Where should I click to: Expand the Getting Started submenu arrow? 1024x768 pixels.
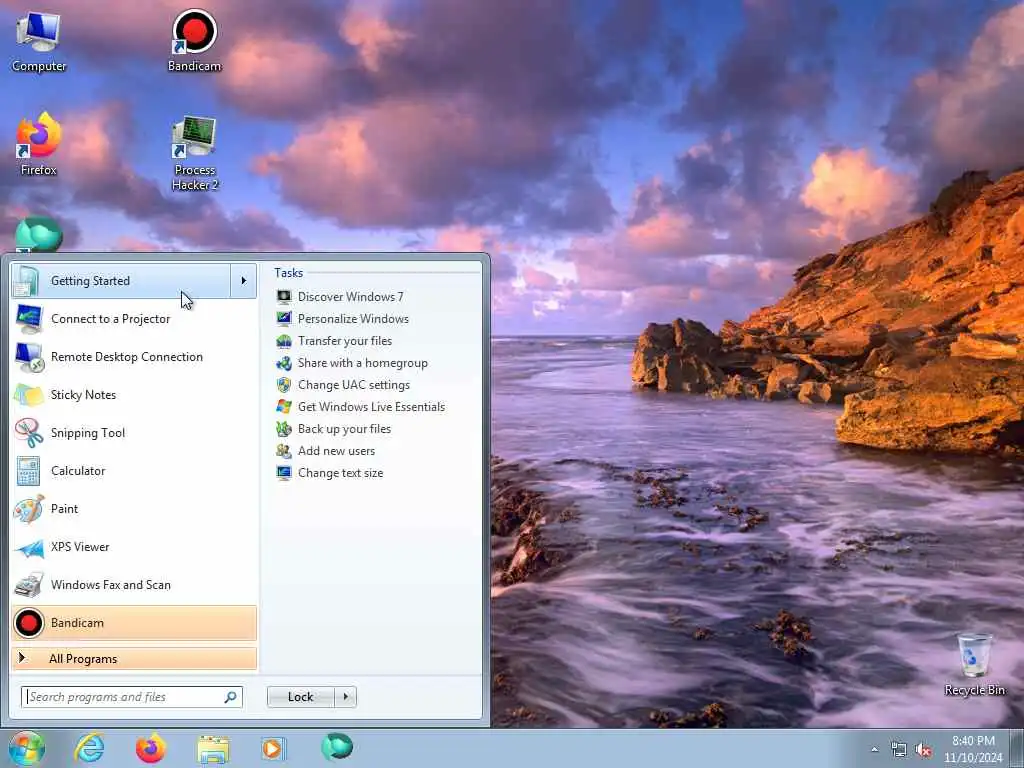(x=244, y=281)
